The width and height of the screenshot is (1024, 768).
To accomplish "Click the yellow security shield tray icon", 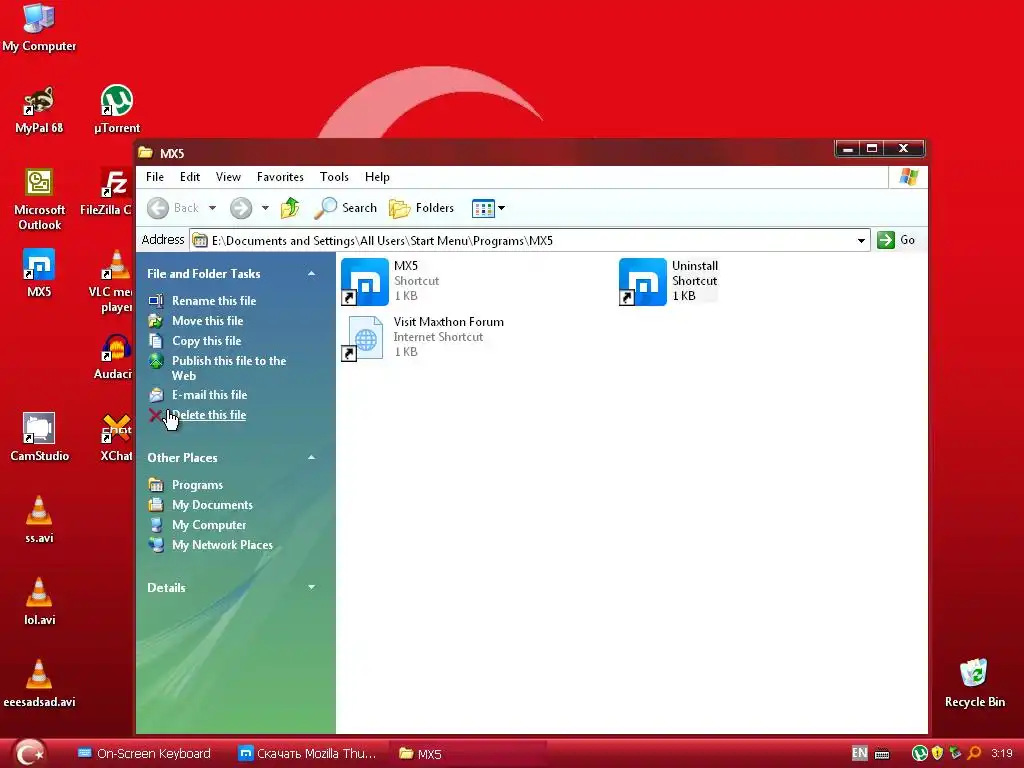I will (938, 754).
